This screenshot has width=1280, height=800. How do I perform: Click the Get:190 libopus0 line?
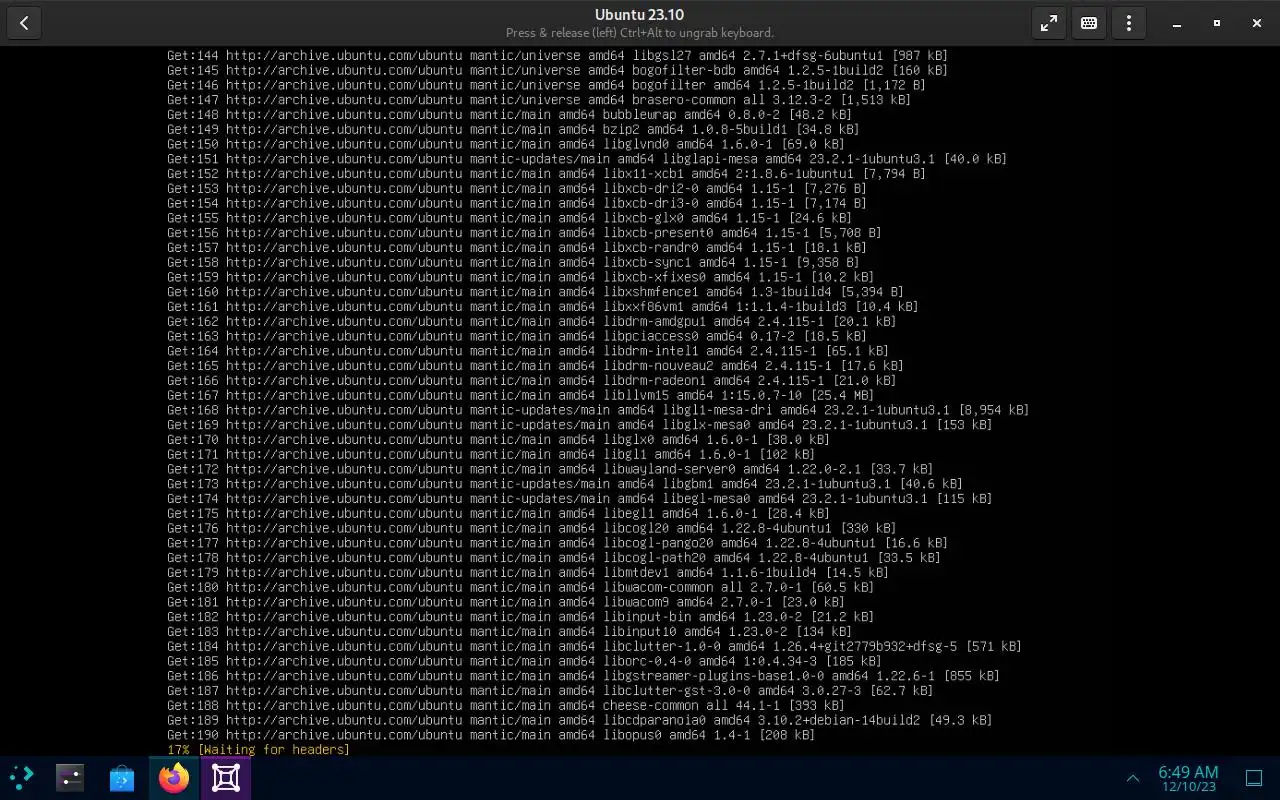click(x=491, y=735)
